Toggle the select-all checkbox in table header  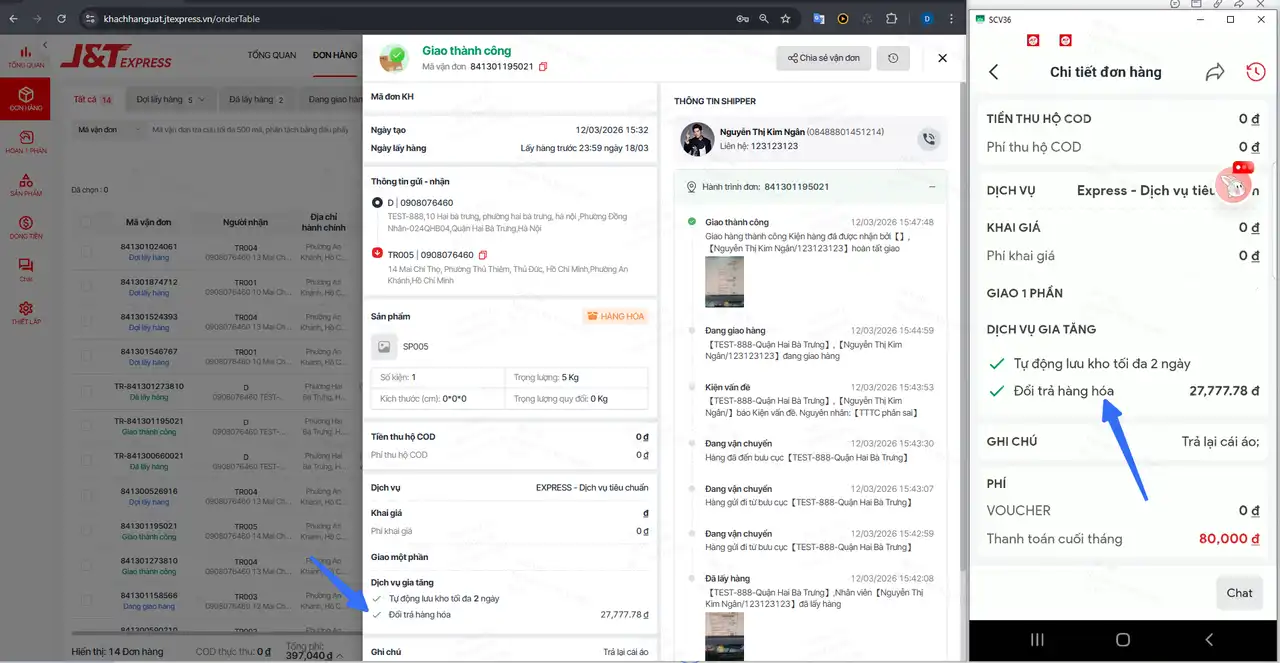click(x=86, y=222)
